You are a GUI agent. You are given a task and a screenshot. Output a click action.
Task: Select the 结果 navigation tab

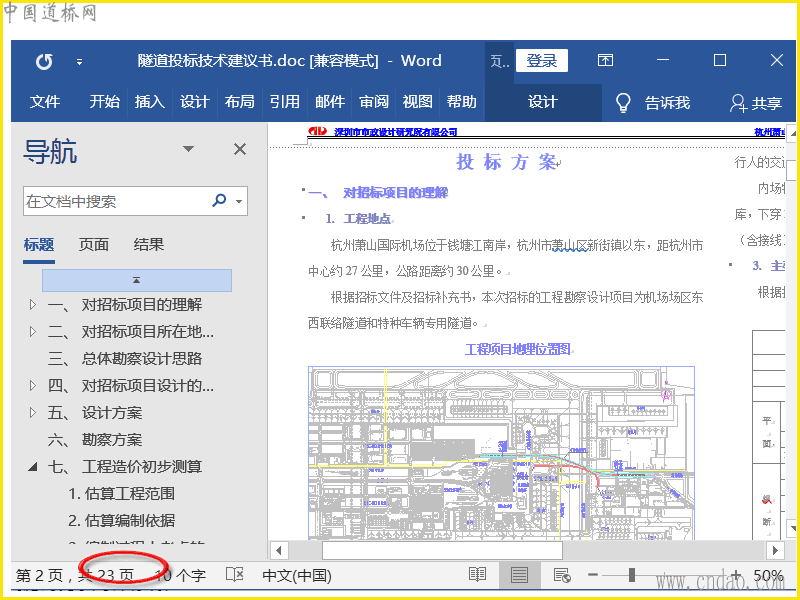click(x=148, y=244)
